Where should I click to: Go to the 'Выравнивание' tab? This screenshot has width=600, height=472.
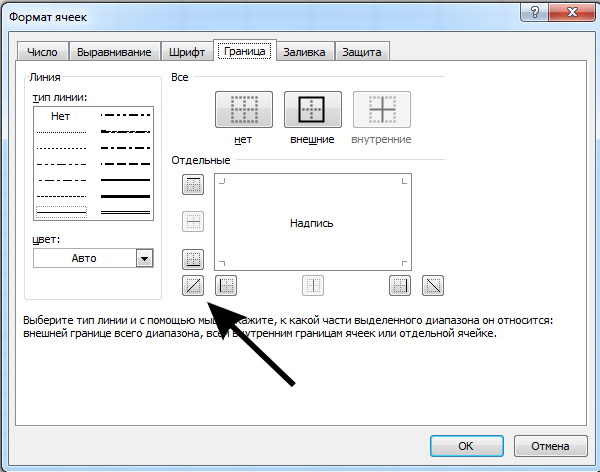[114, 52]
